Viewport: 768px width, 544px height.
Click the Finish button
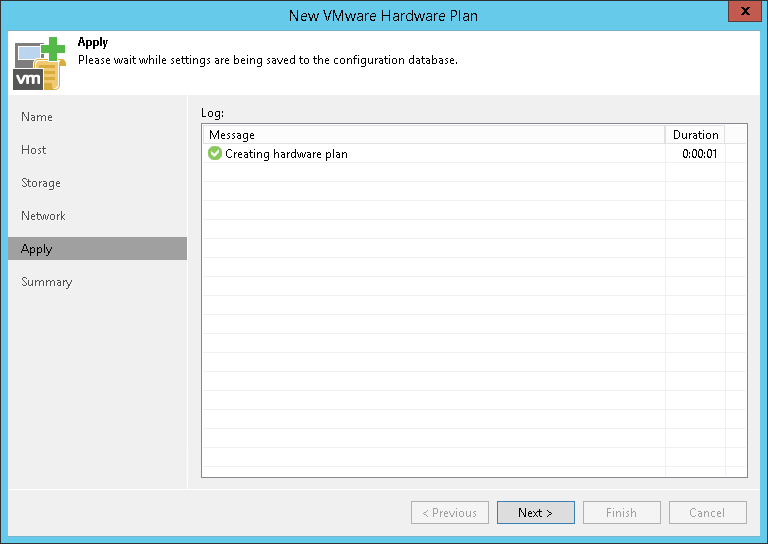[x=622, y=513]
